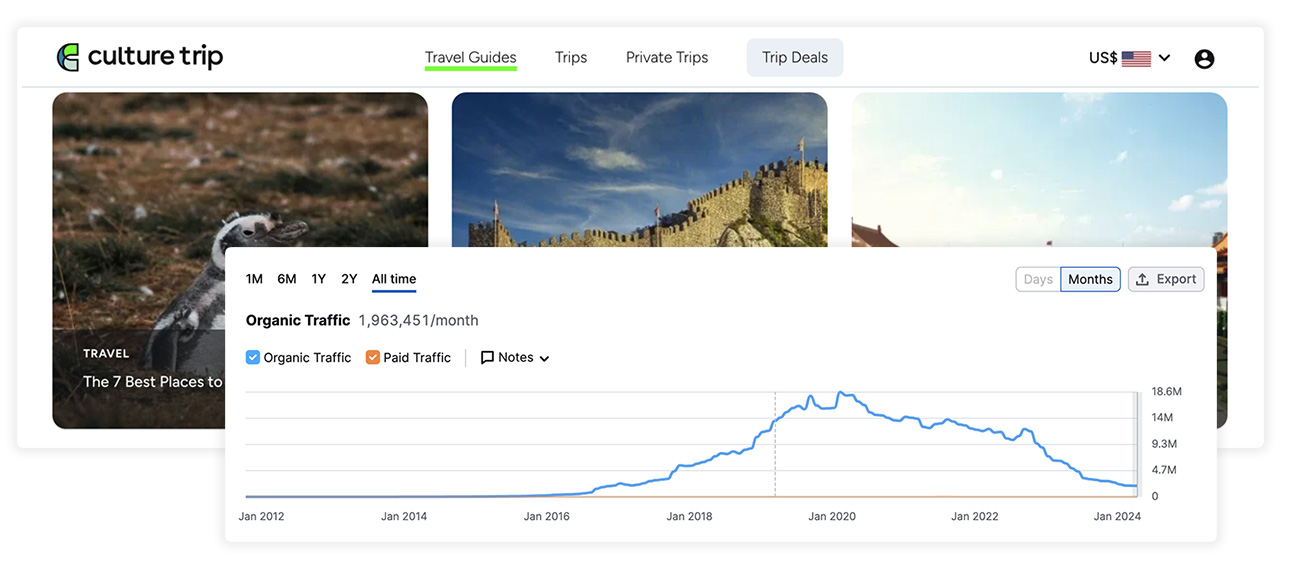Uncheck the Organic Traffic checkbox
This screenshot has width=1300, height=571.
click(x=253, y=357)
